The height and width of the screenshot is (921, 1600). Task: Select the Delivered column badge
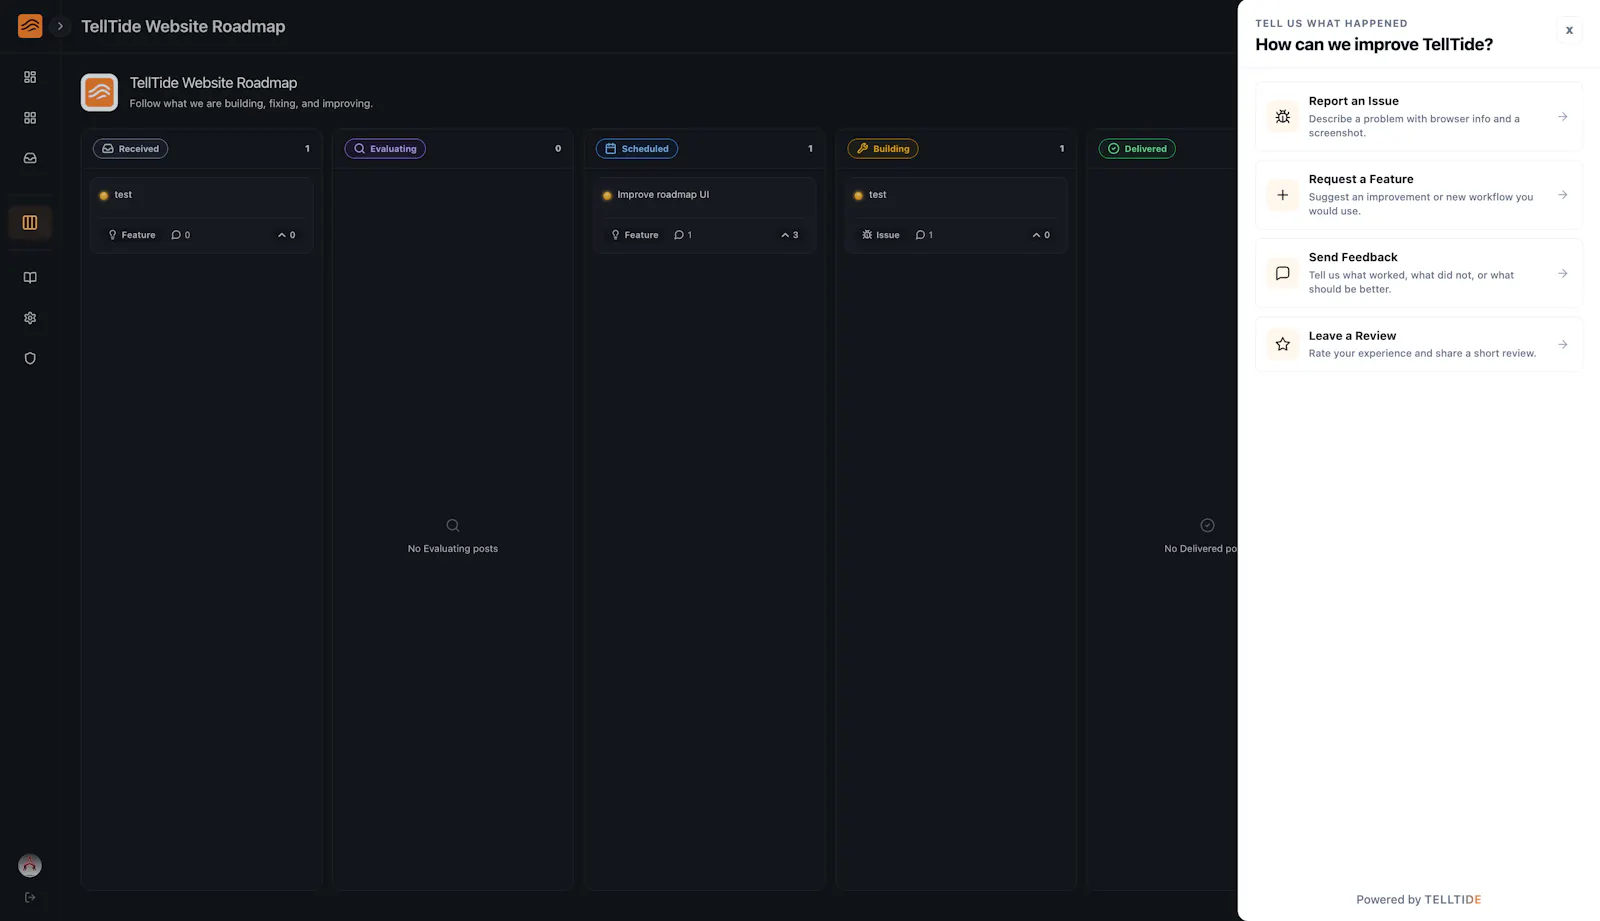pos(1137,149)
